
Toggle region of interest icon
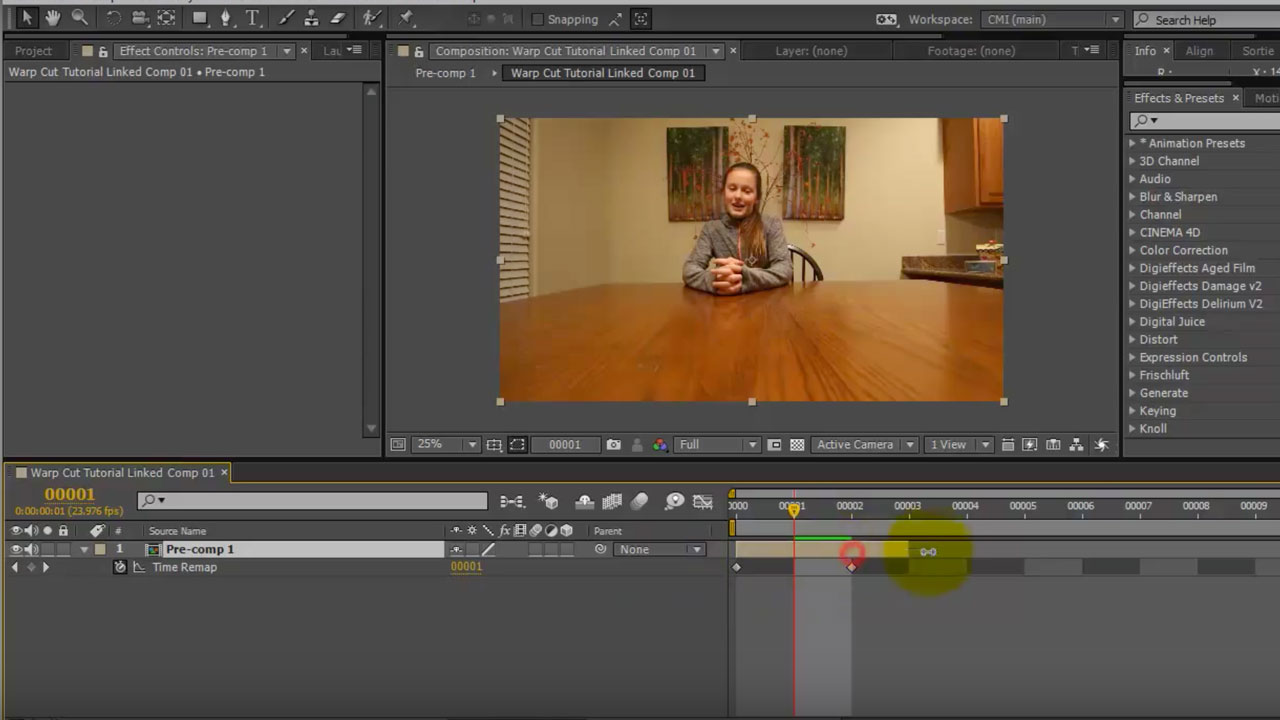[x=774, y=445]
